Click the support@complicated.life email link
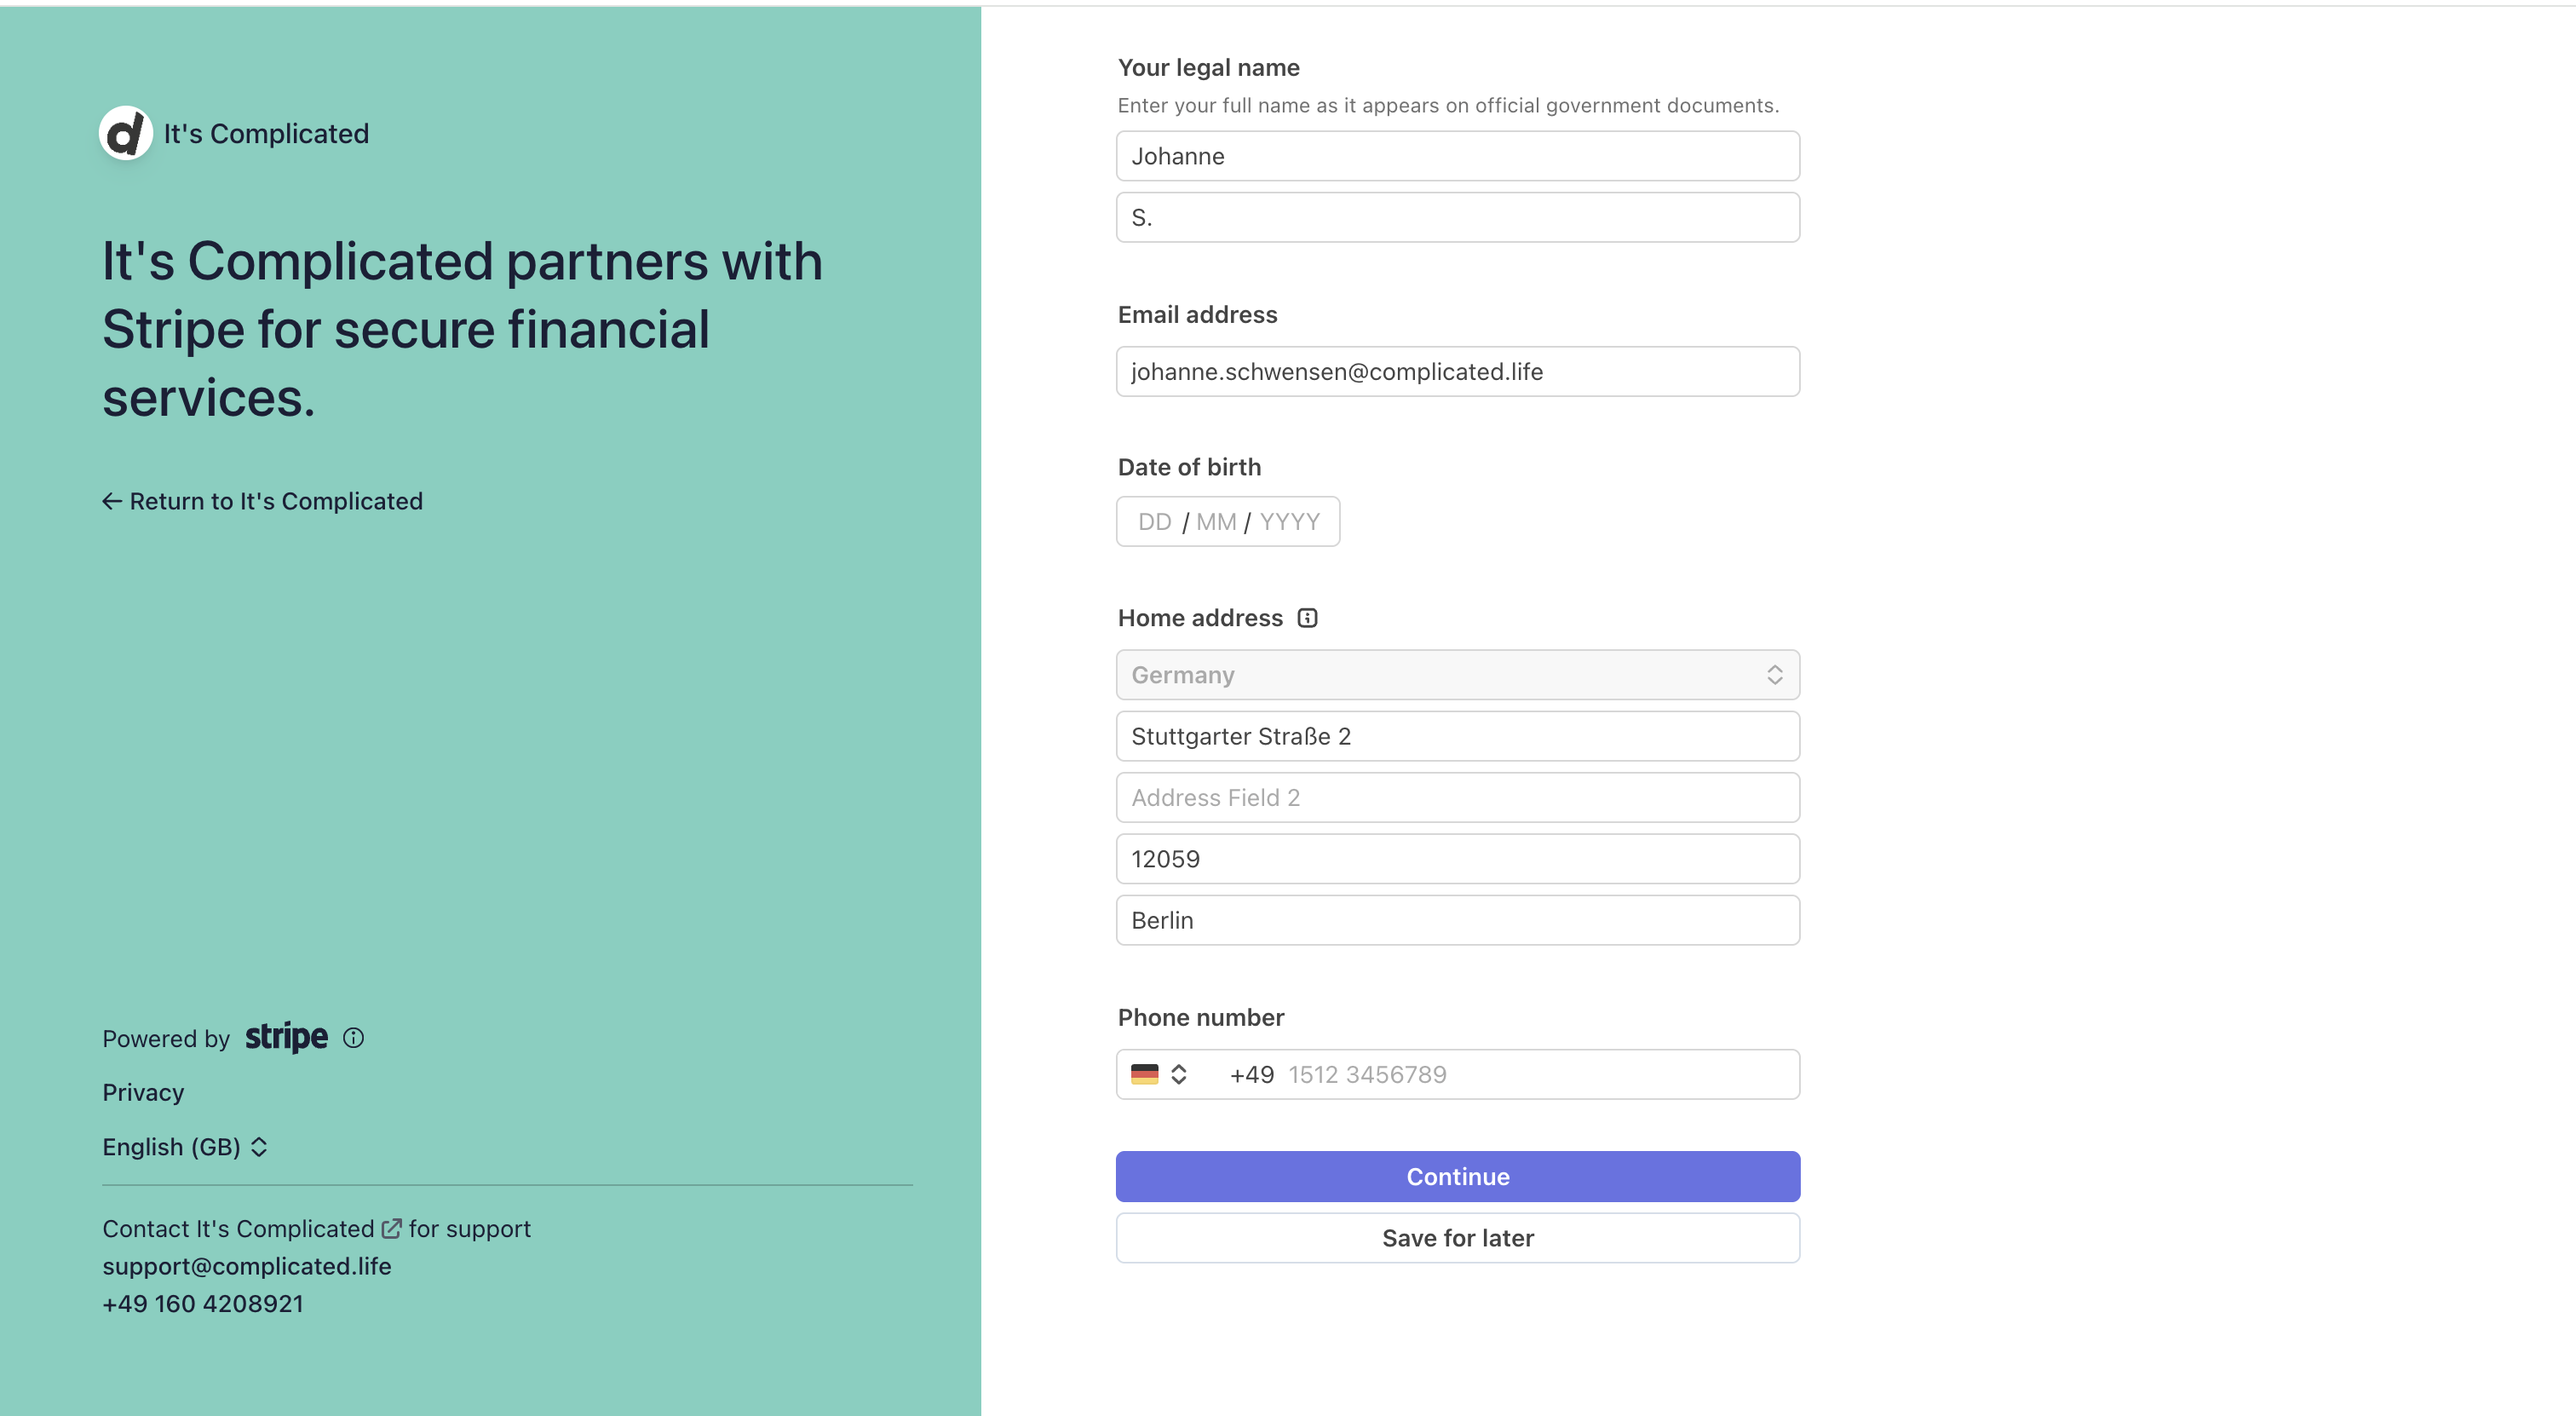The height and width of the screenshot is (1416, 2576). point(247,1266)
